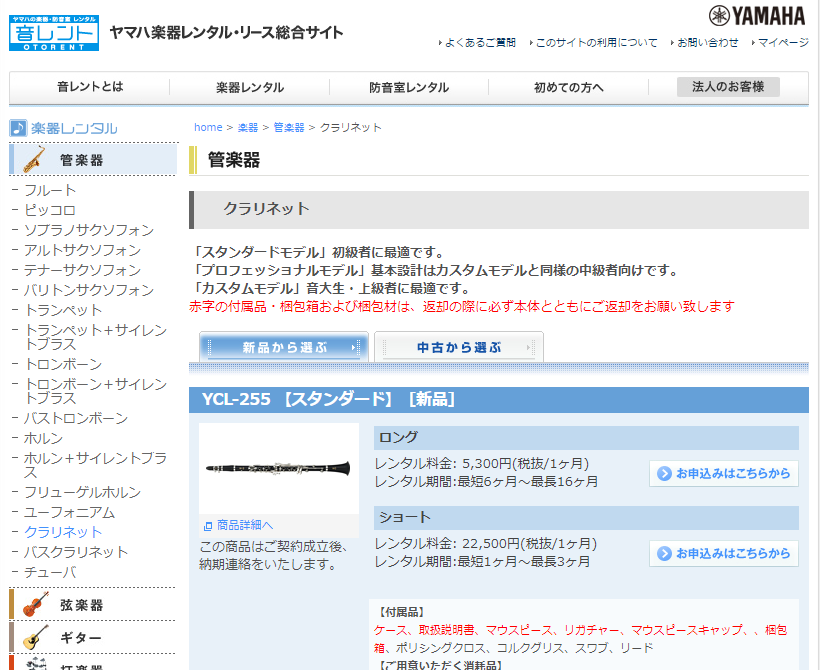This screenshot has height=670, width=820.
Task: Click the YCL-255 【スタンダード】 product title
Action: pyautogui.click(x=328, y=400)
